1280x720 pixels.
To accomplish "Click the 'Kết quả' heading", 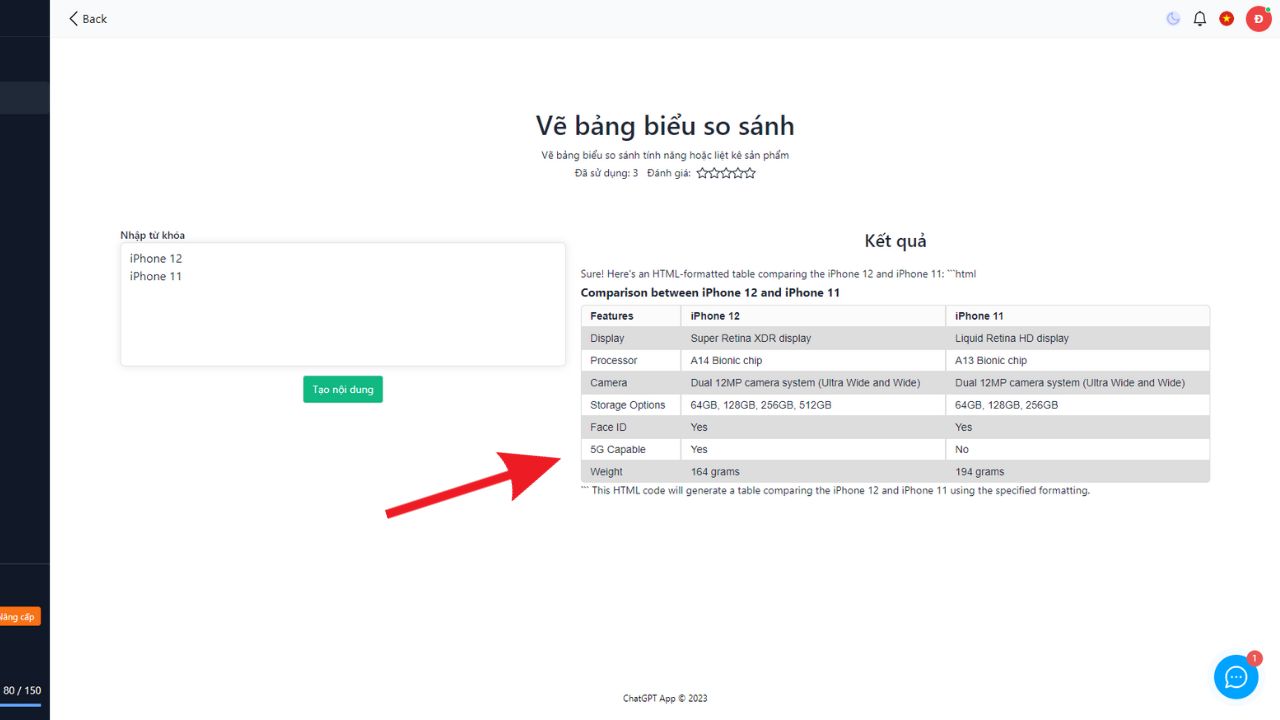I will click(x=895, y=241).
